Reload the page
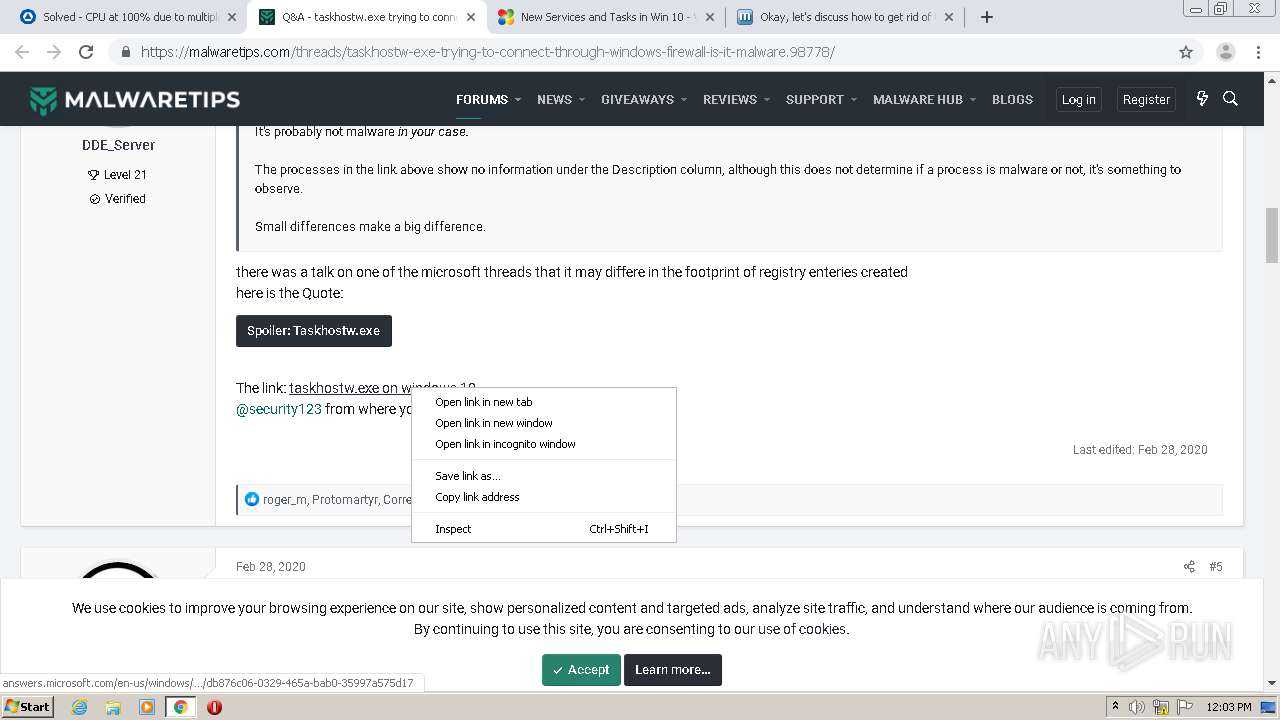 [x=86, y=52]
